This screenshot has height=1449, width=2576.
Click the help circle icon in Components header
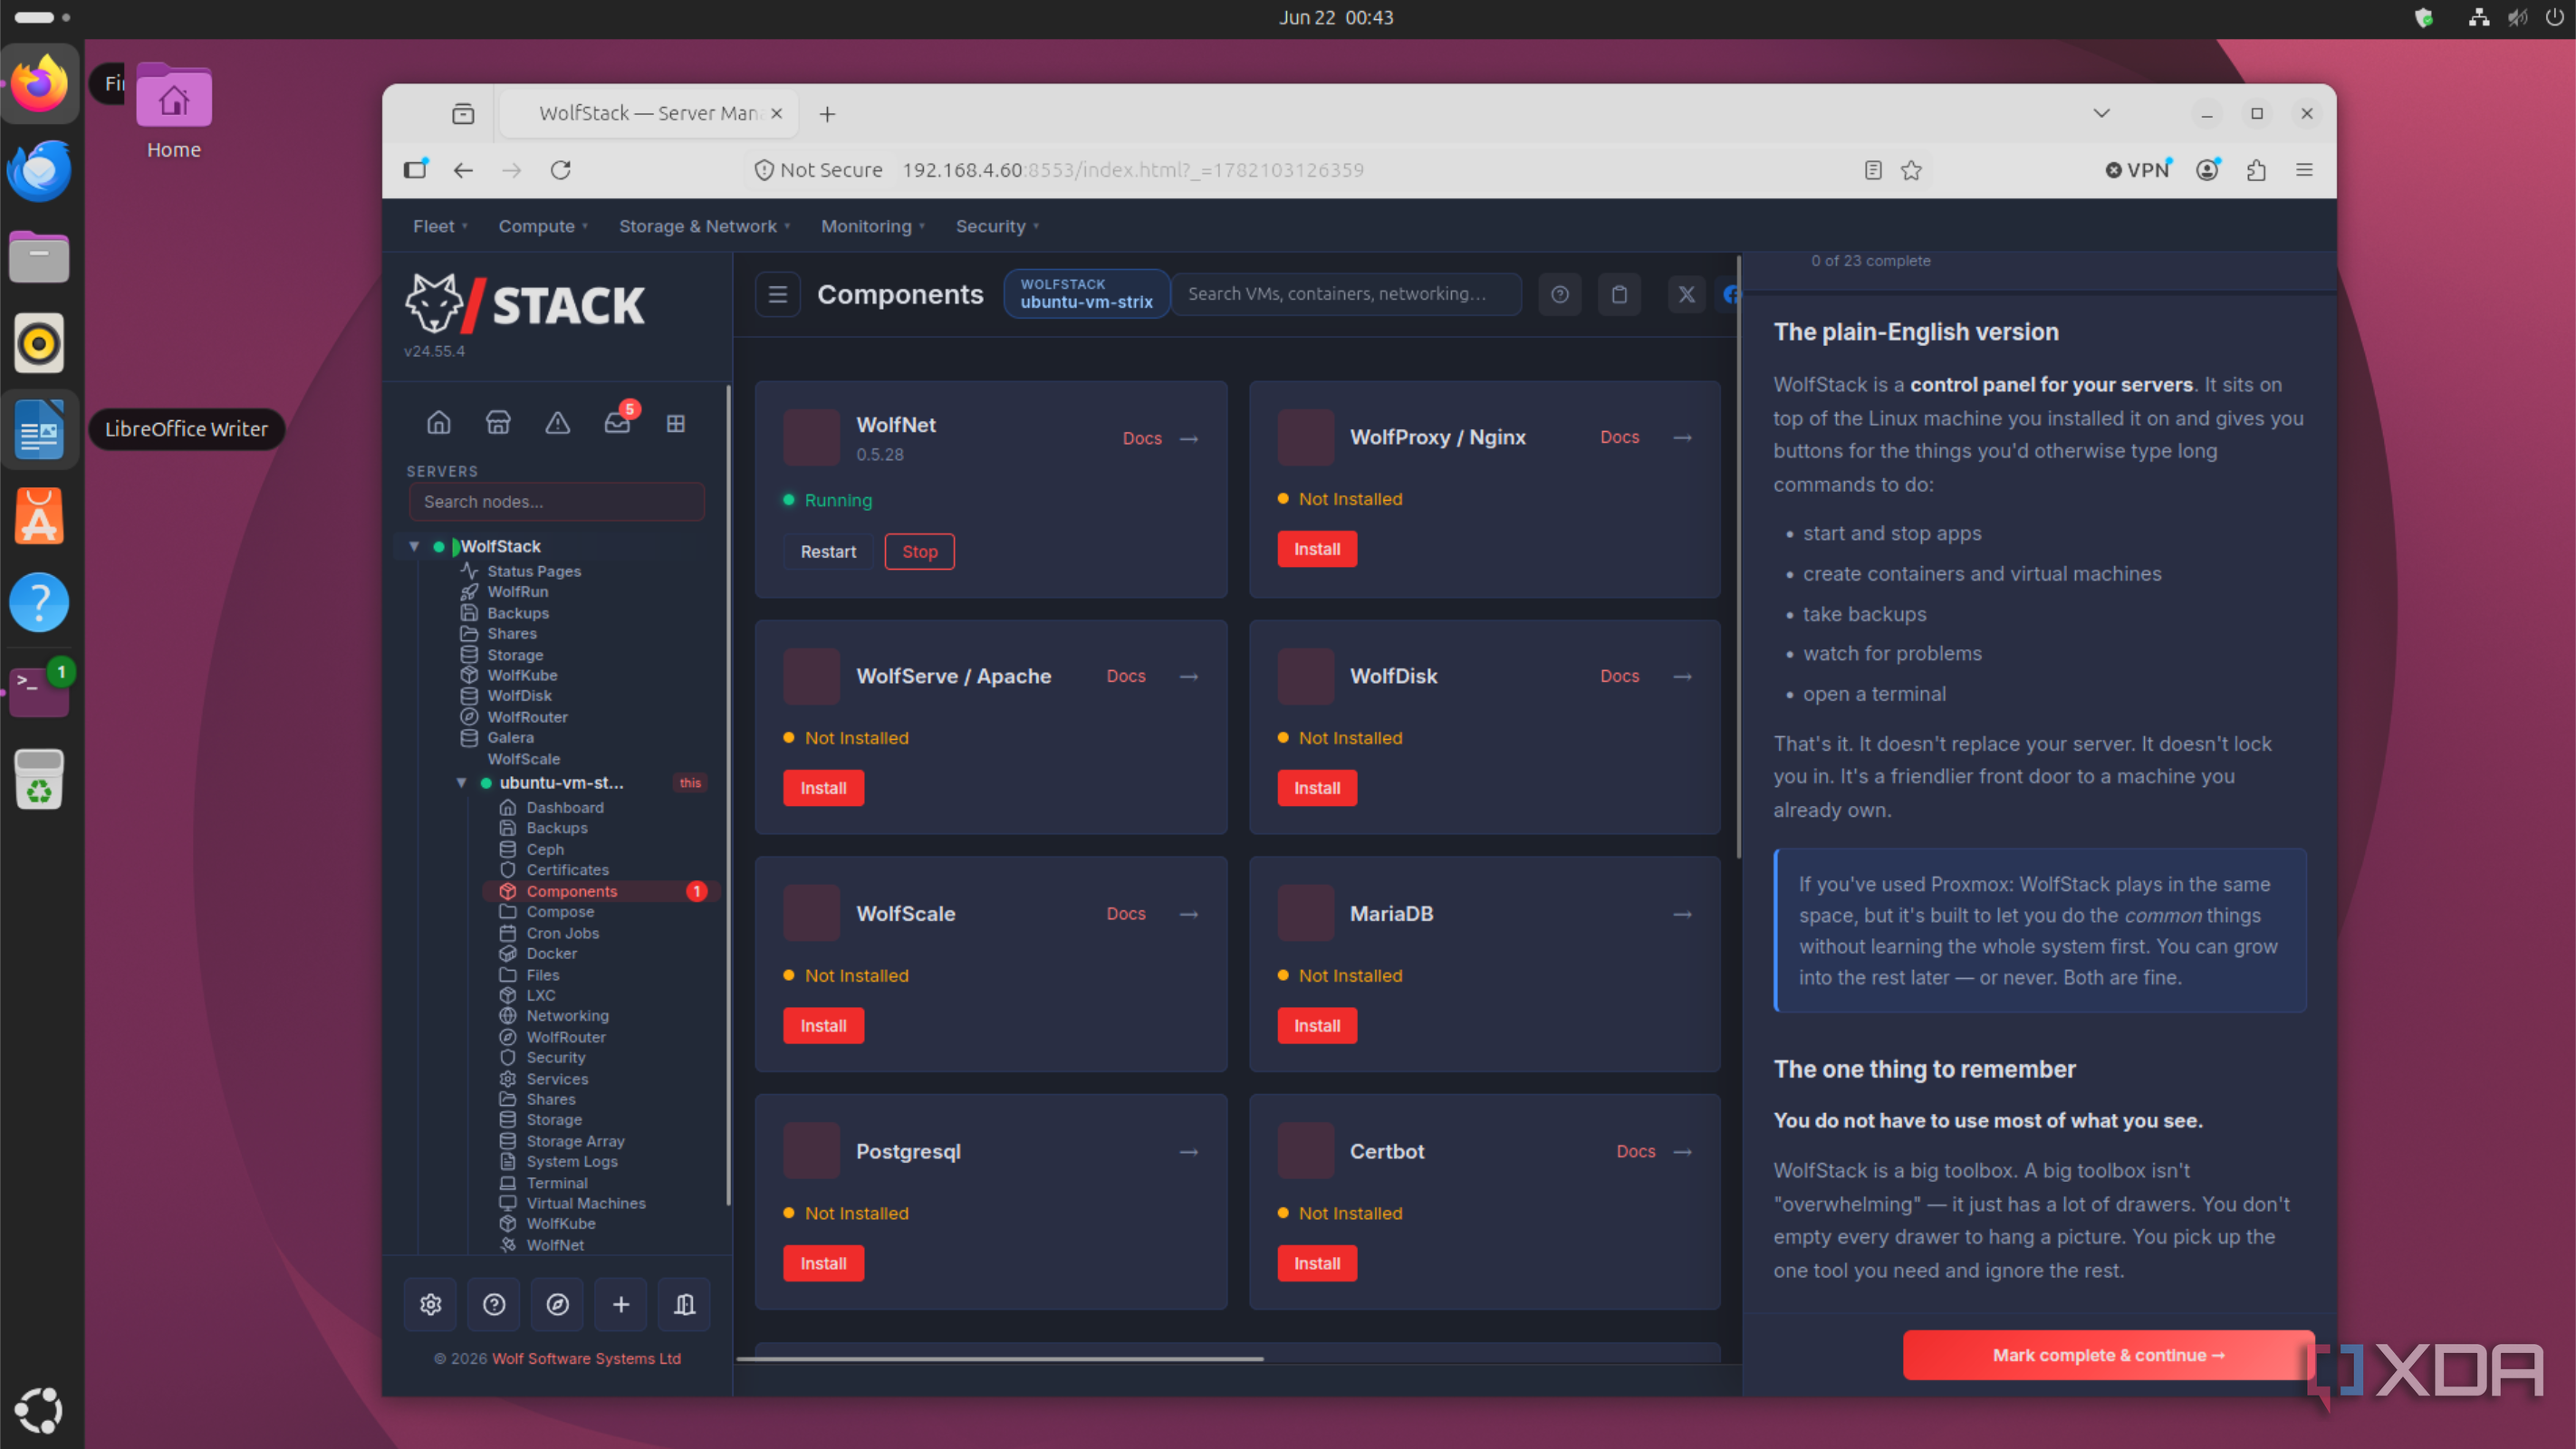click(1560, 294)
